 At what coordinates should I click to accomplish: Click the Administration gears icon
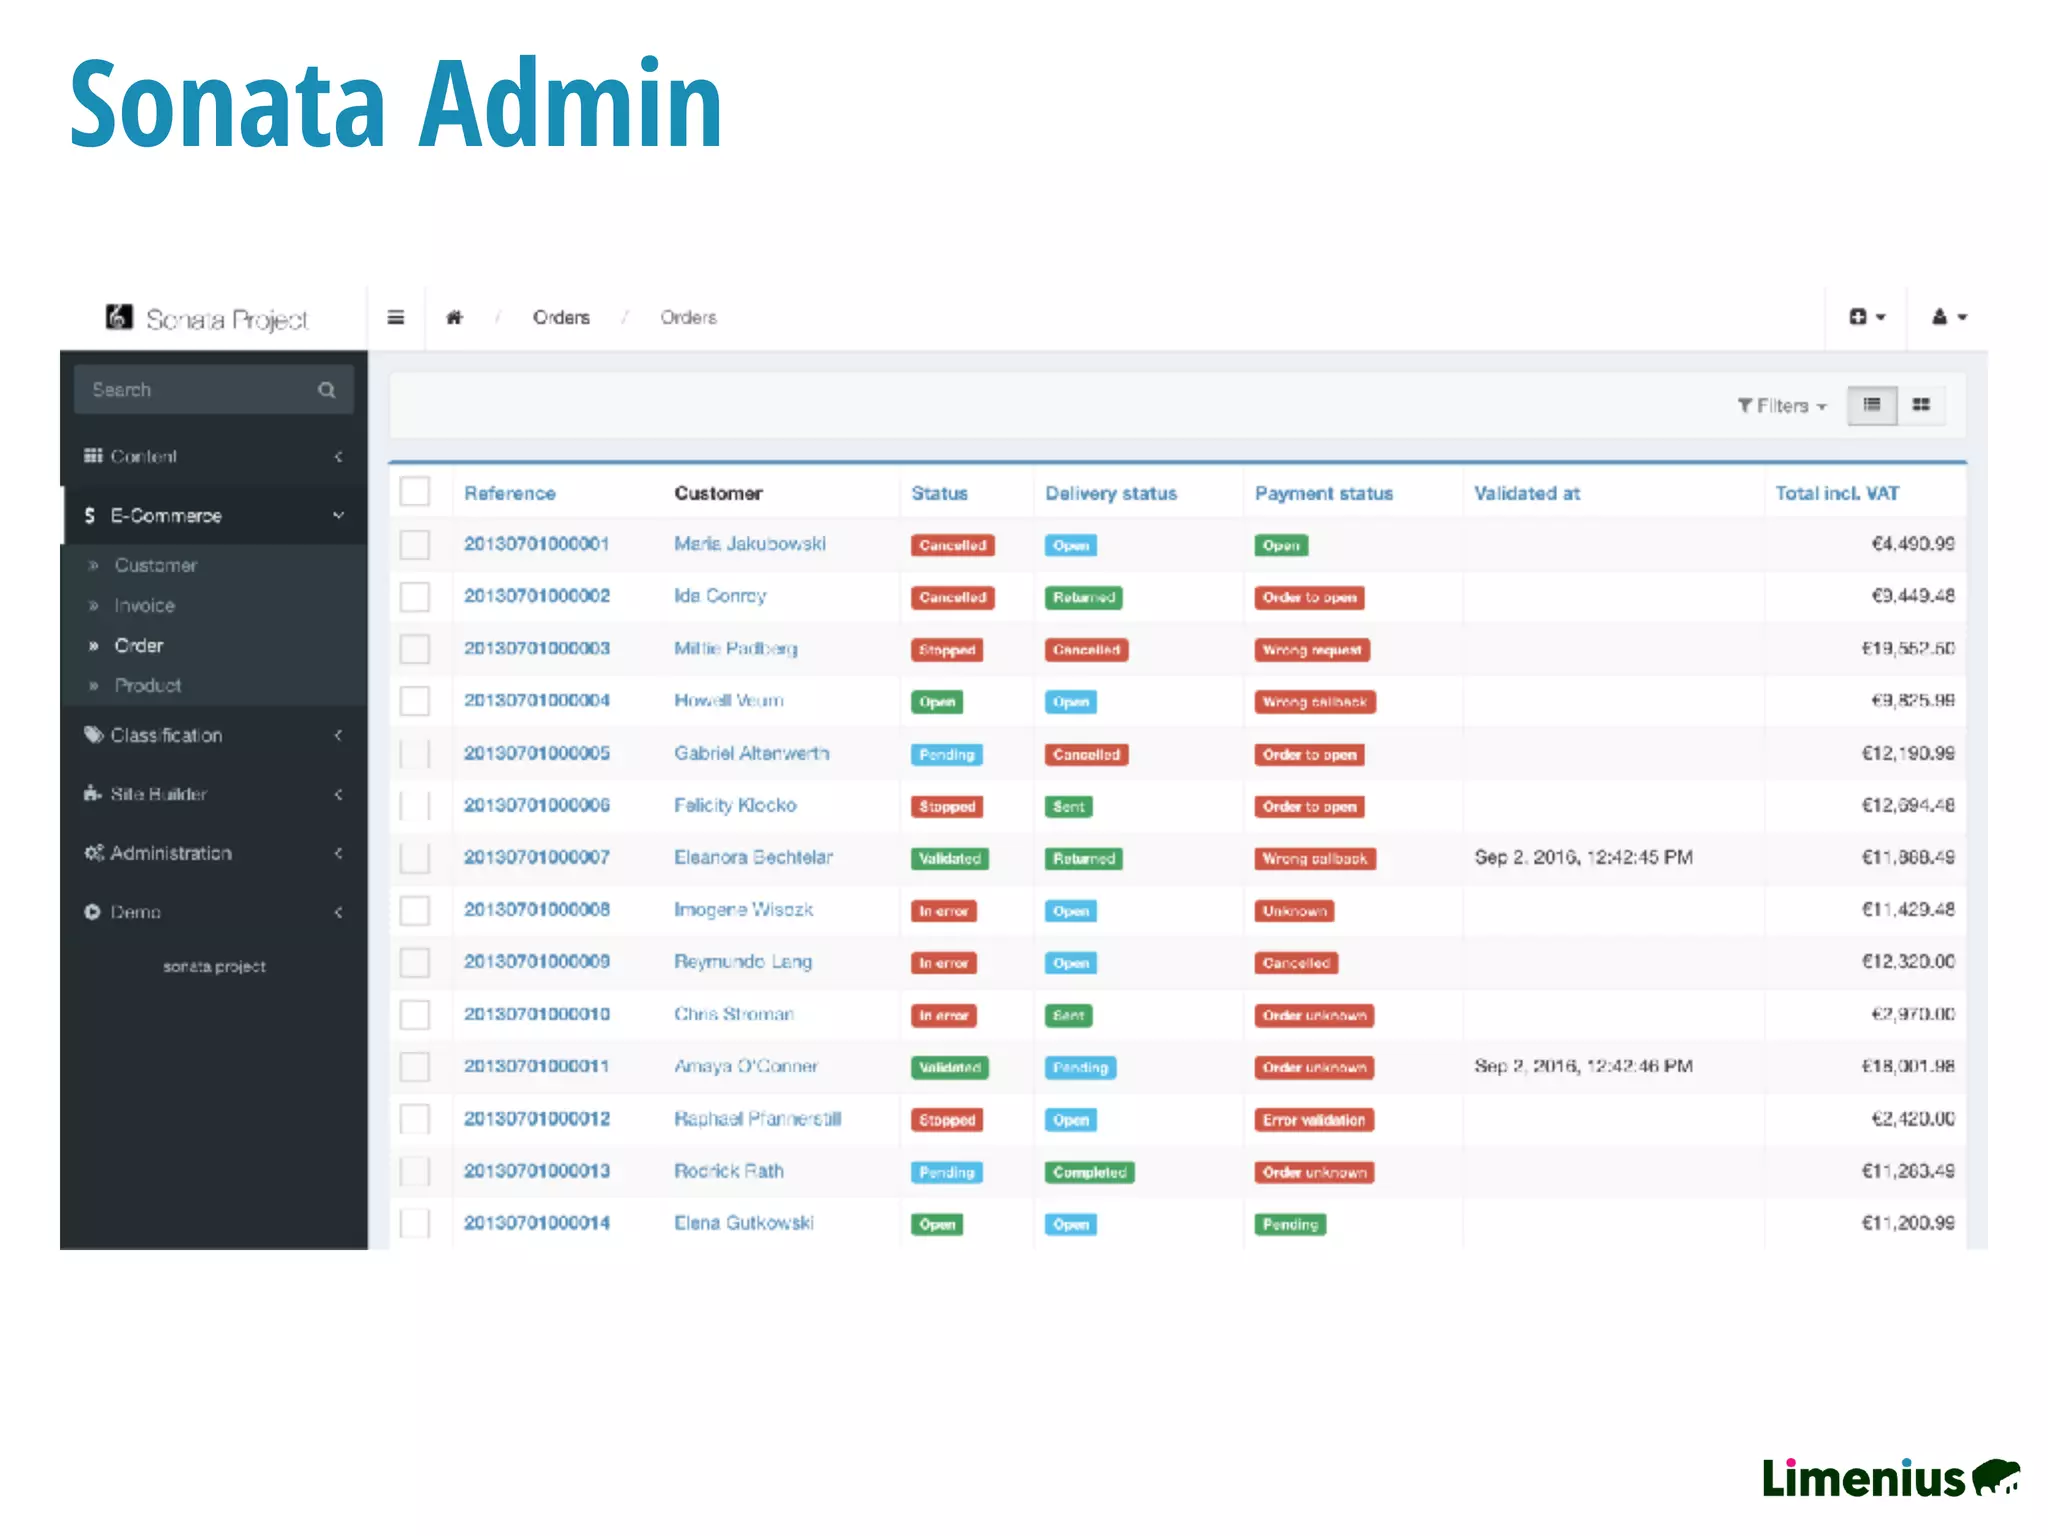coord(94,853)
